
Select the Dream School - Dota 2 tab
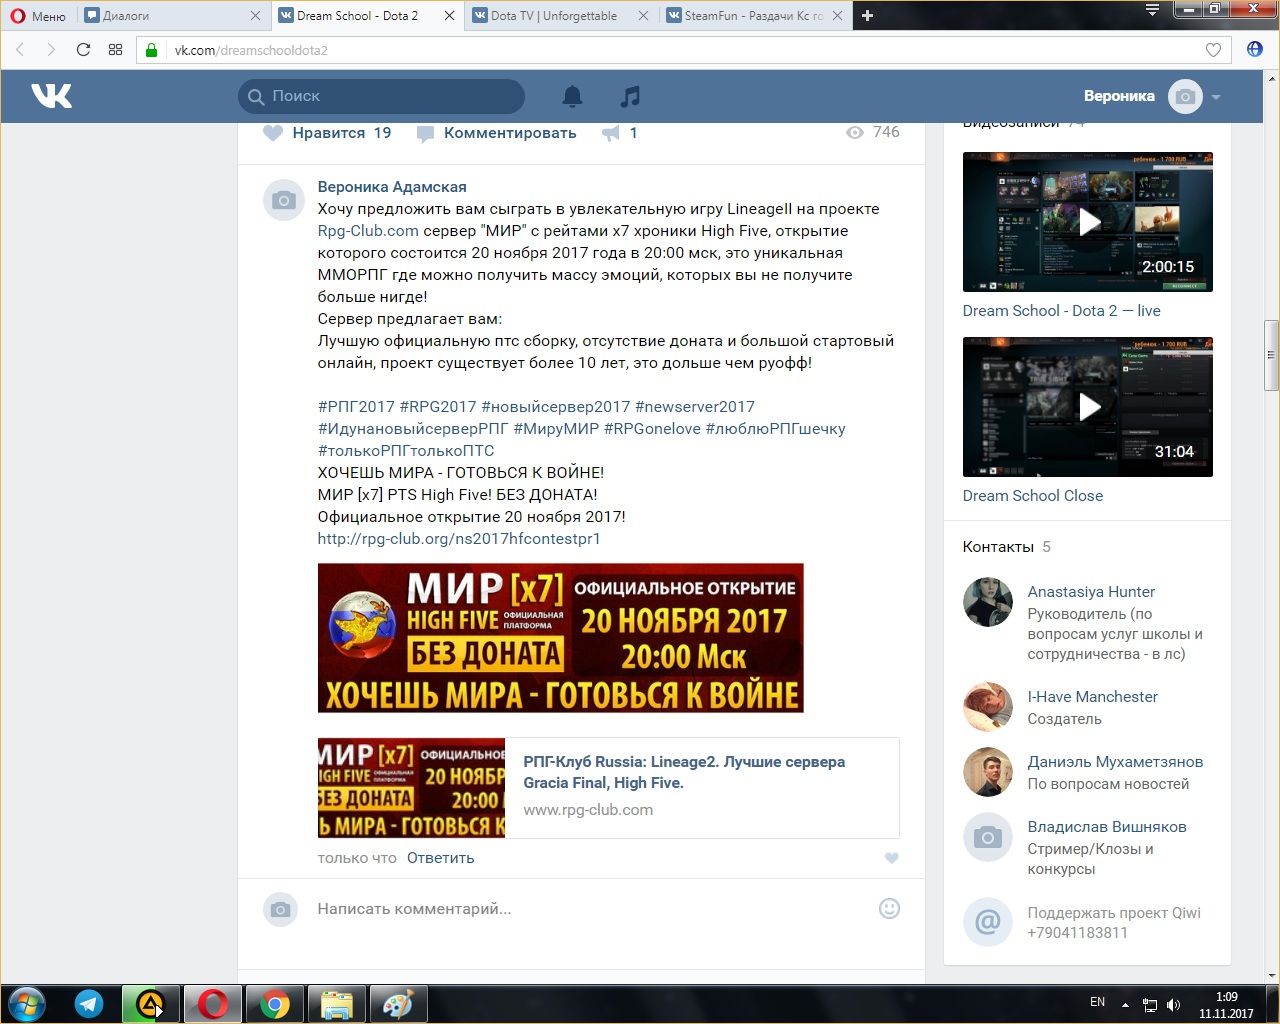pos(366,15)
